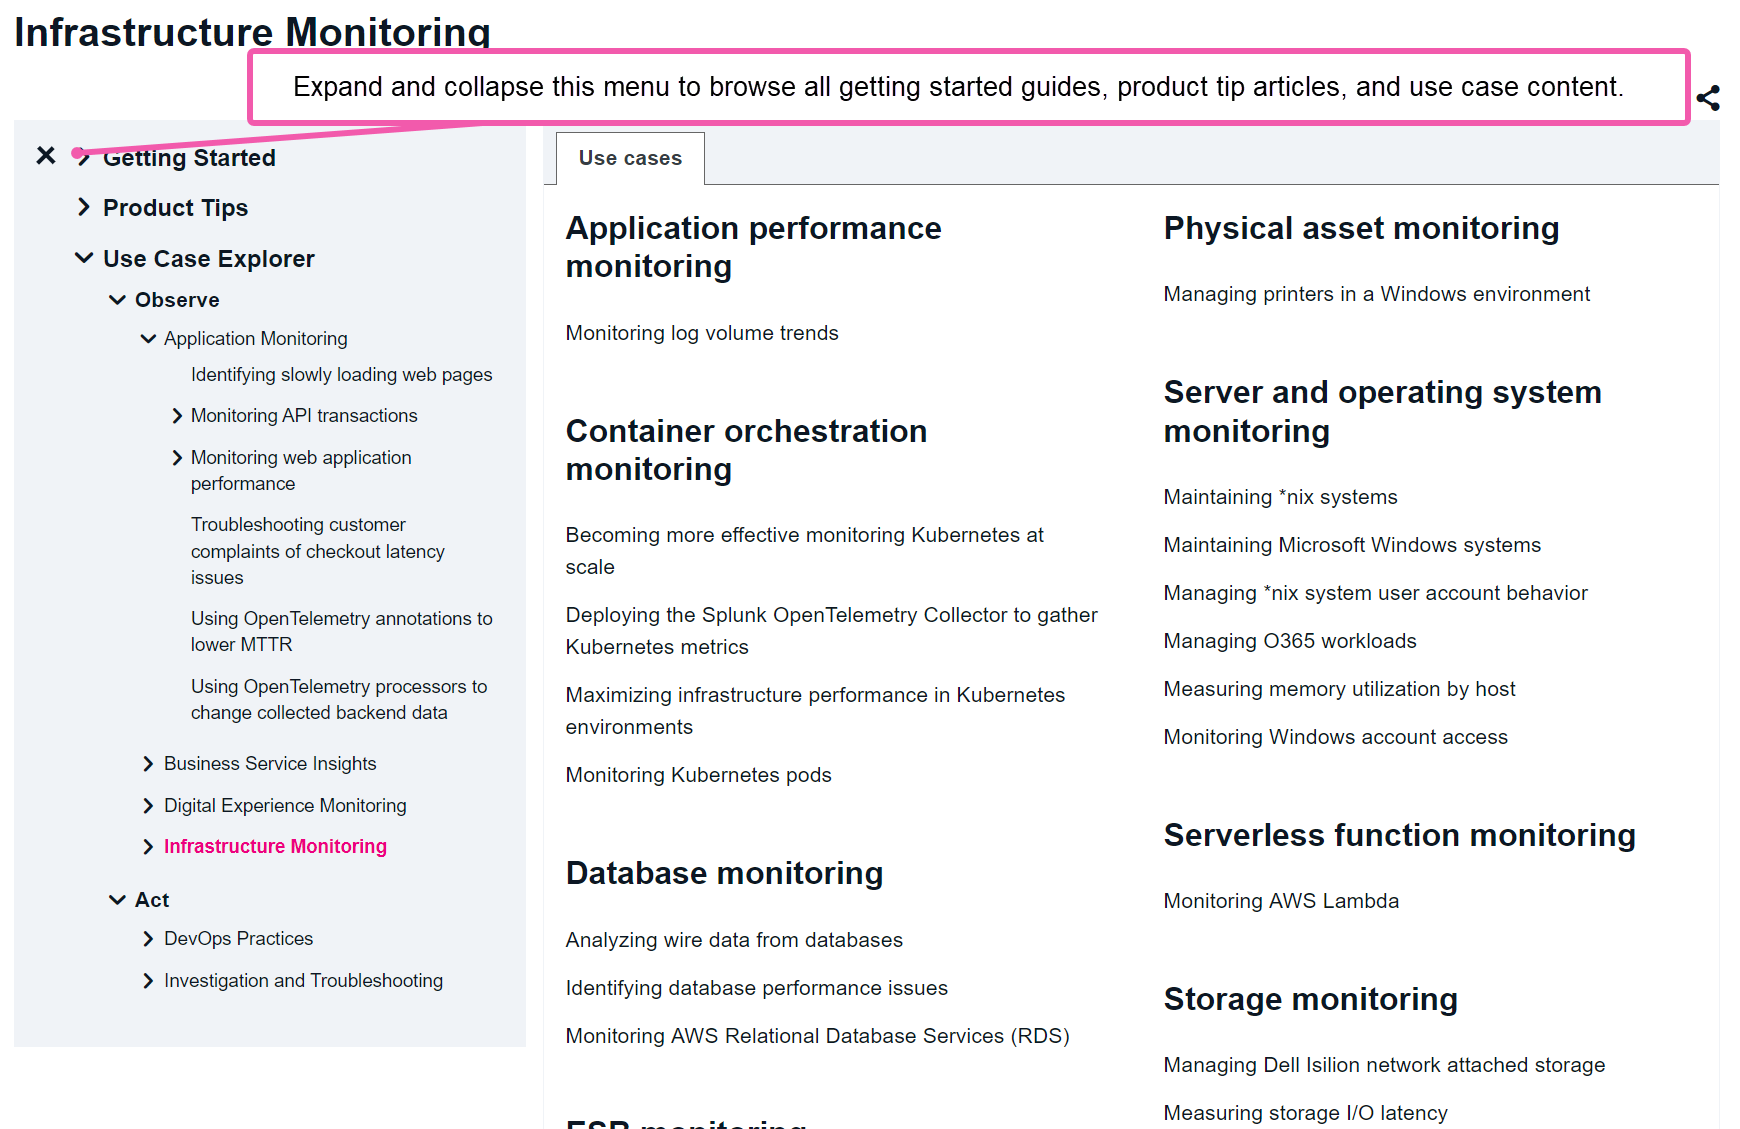Screen dimensions: 1740x1129
Task: Open Monitoring Windows account access link
Action: 1335,737
